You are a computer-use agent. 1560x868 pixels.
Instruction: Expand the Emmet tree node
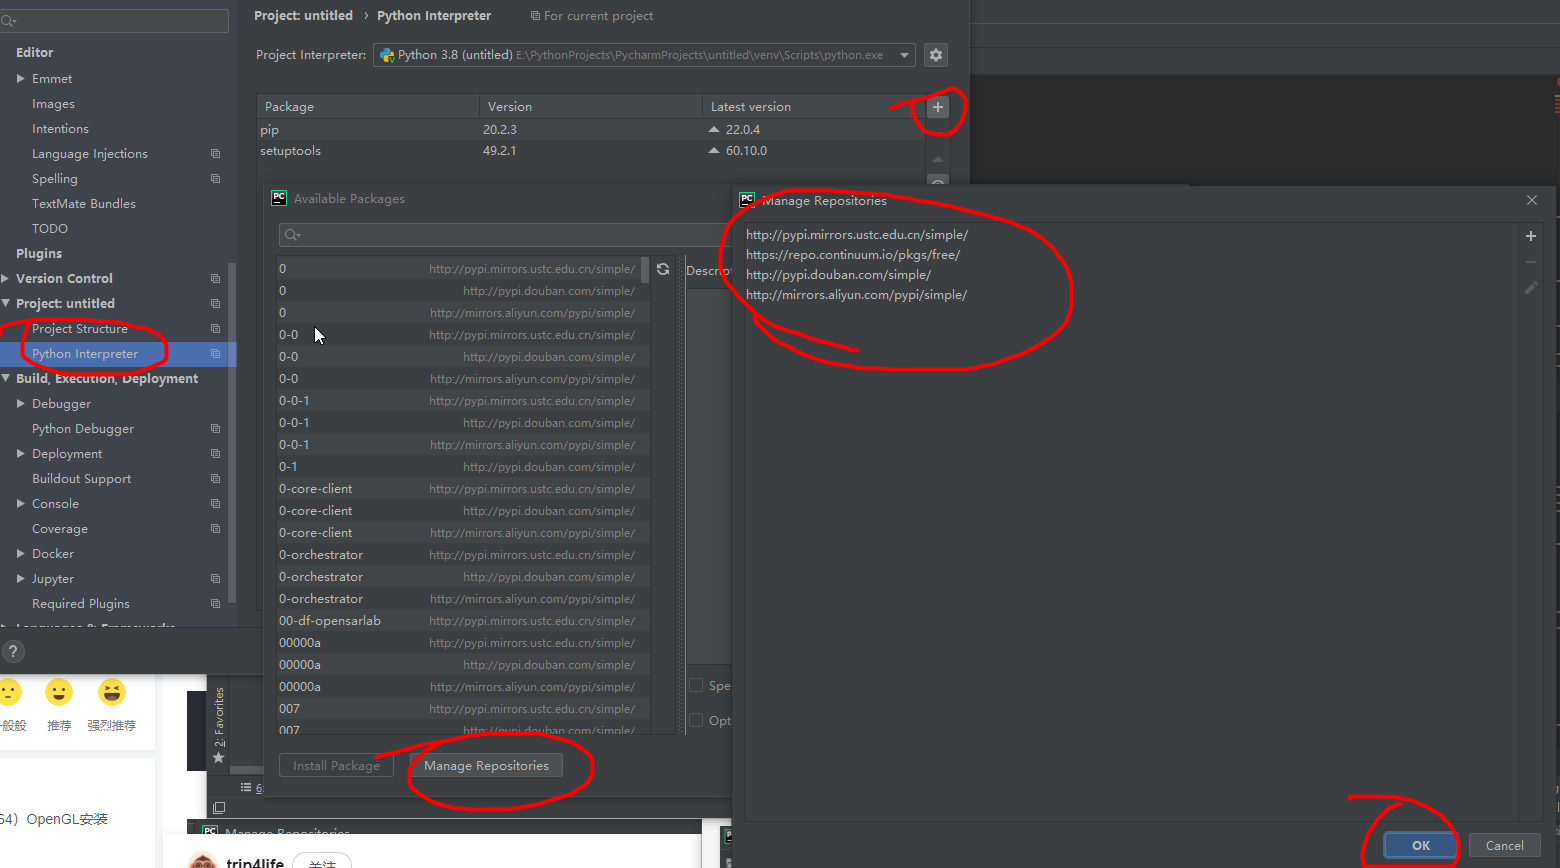[20, 79]
